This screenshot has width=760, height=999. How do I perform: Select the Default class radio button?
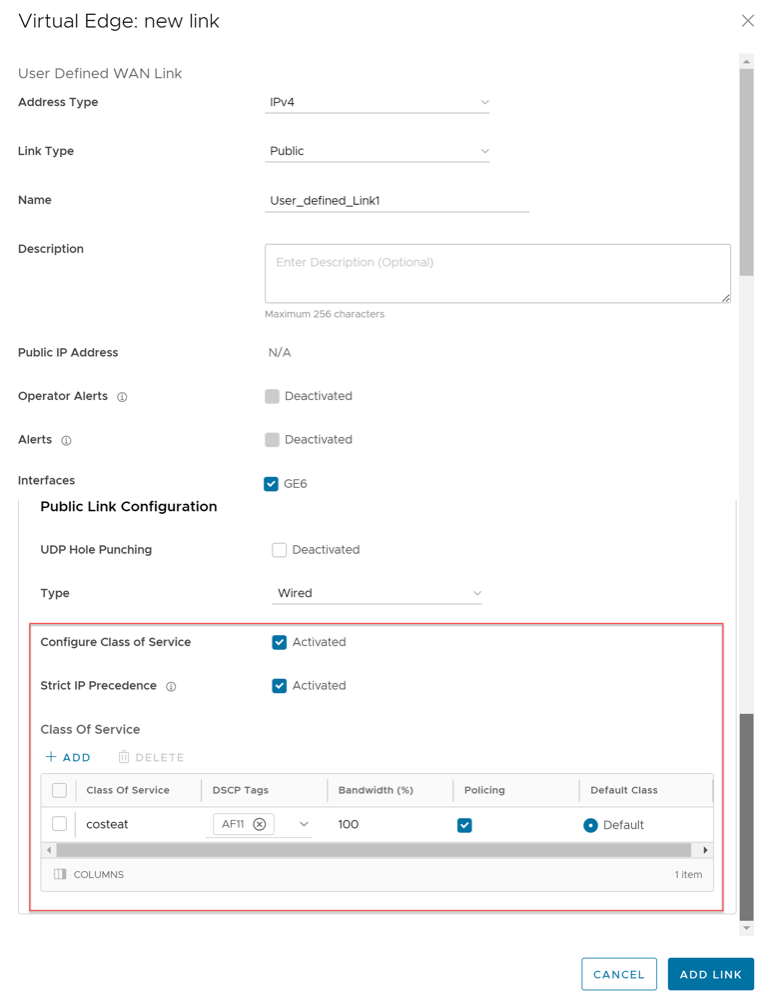click(590, 825)
